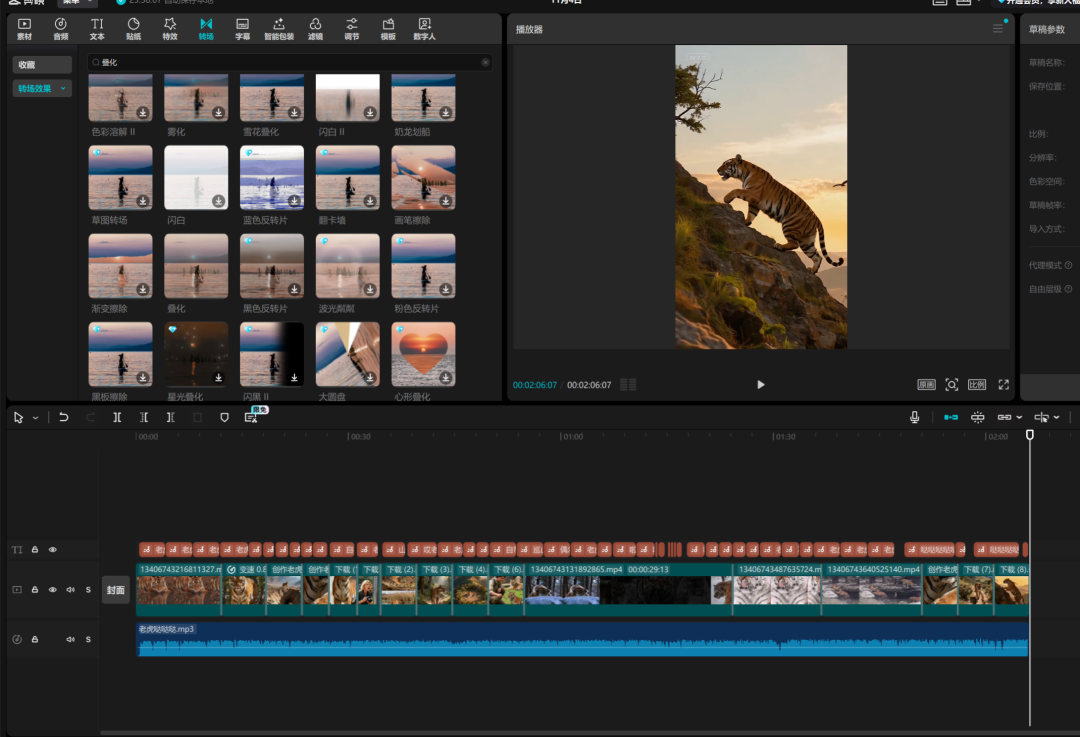Open the 数字人 digital human panel
This screenshot has width=1080, height=737.
pos(424,28)
